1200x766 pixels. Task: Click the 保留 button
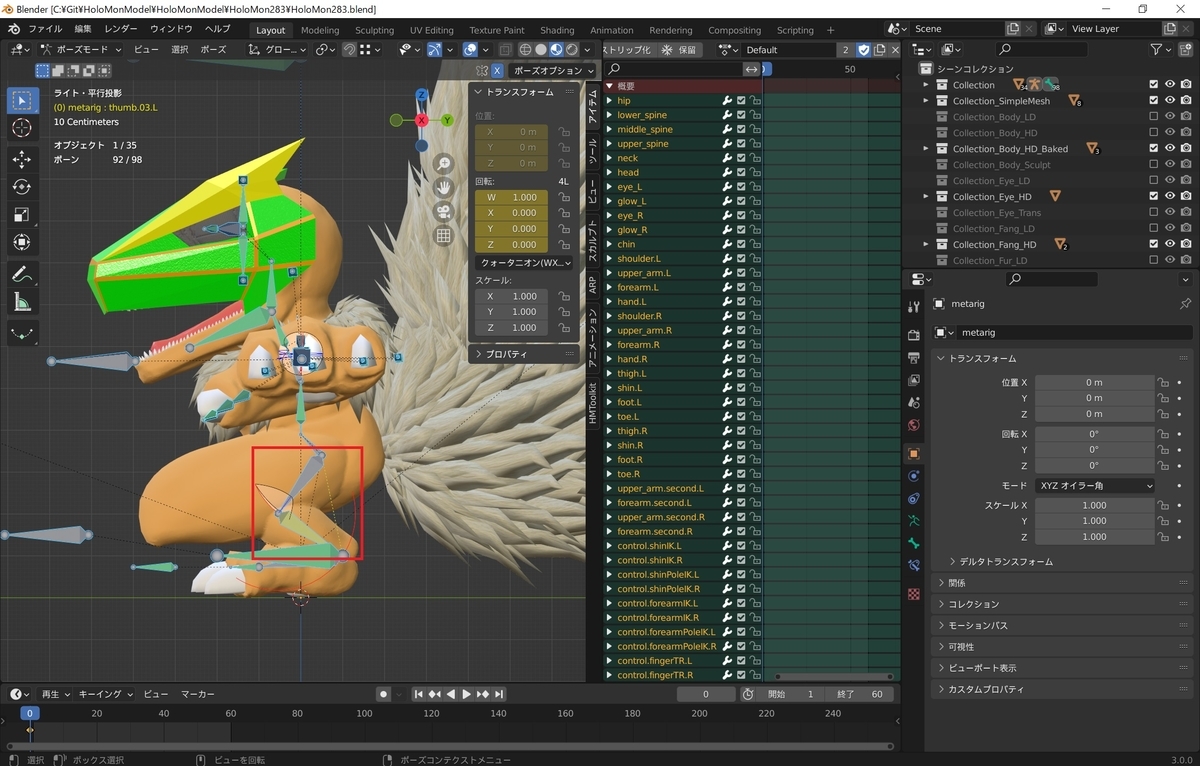click(680, 49)
